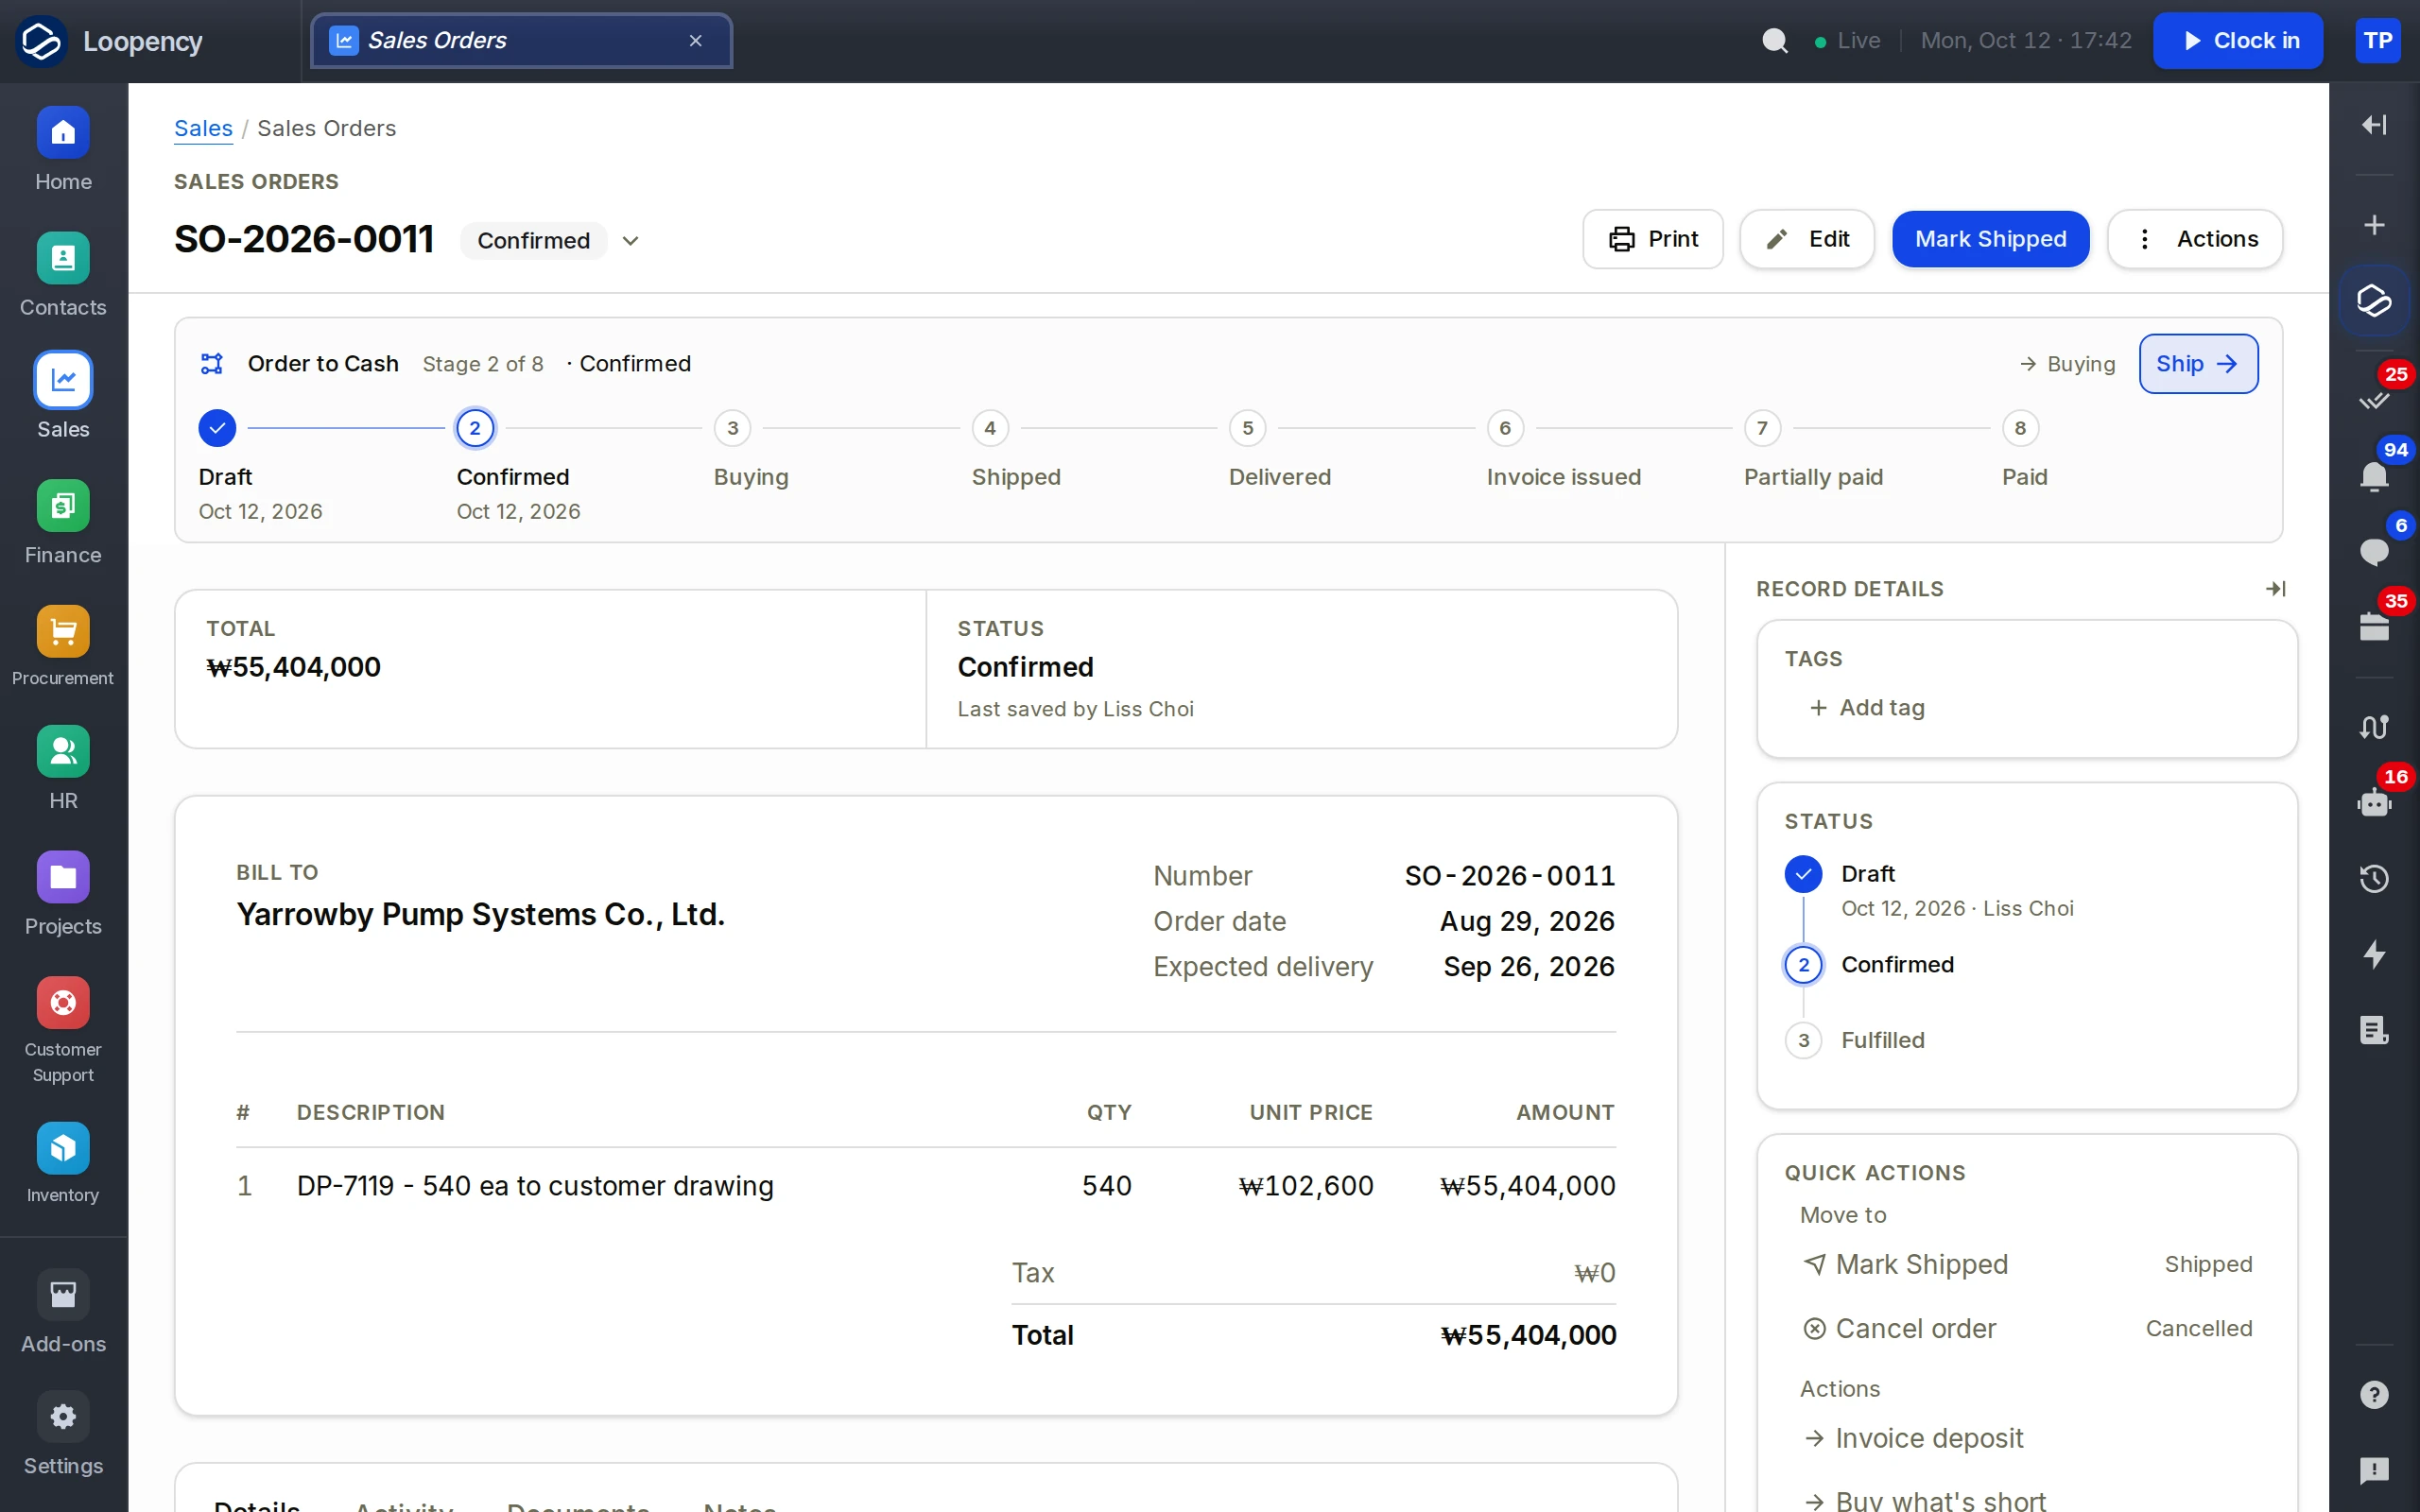Open chat messages with 6 badge
The width and height of the screenshot is (2420, 1512).
point(2374,551)
